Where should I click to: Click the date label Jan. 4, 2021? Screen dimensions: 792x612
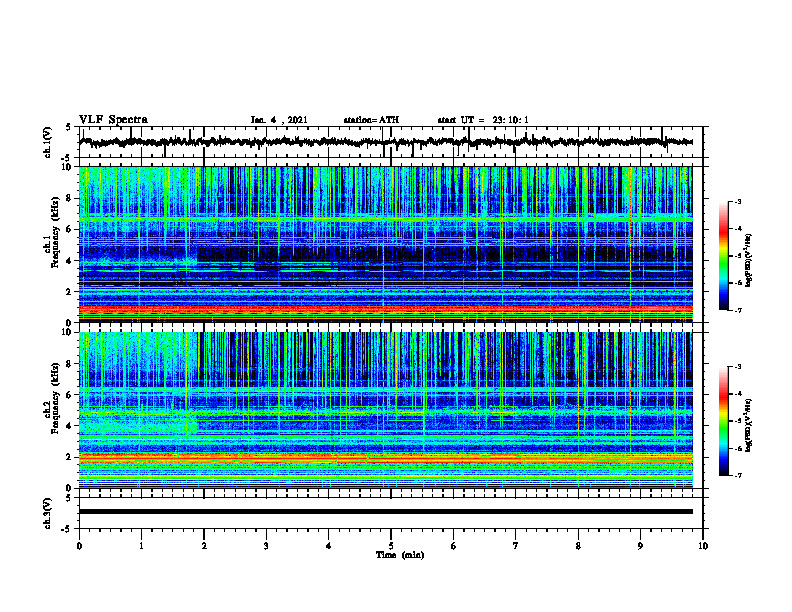(279, 120)
